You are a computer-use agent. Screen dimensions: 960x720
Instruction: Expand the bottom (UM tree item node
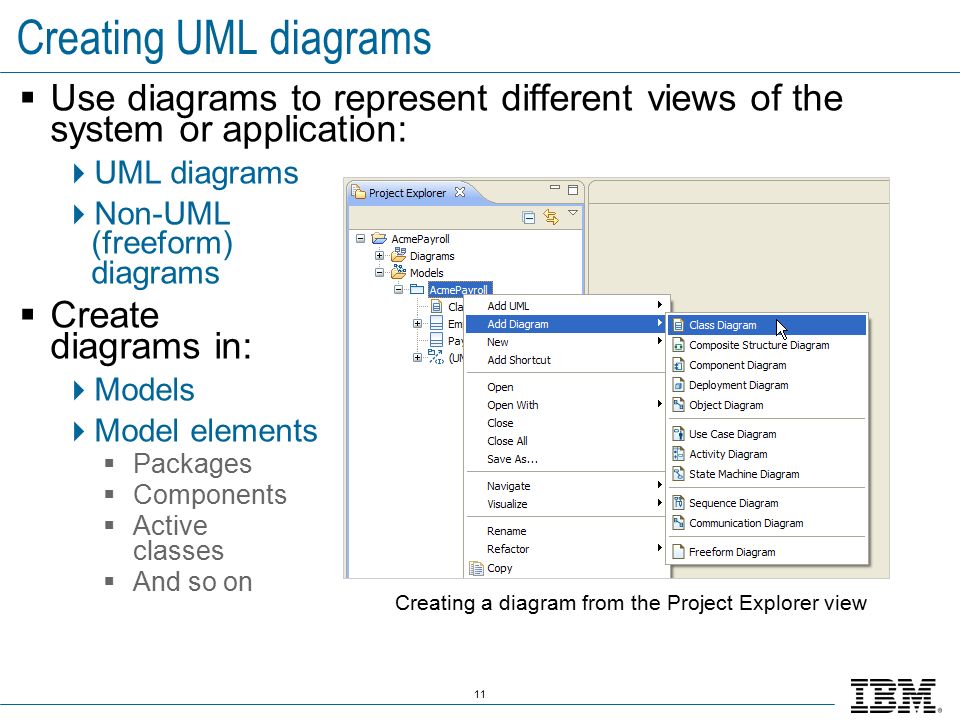(x=418, y=358)
